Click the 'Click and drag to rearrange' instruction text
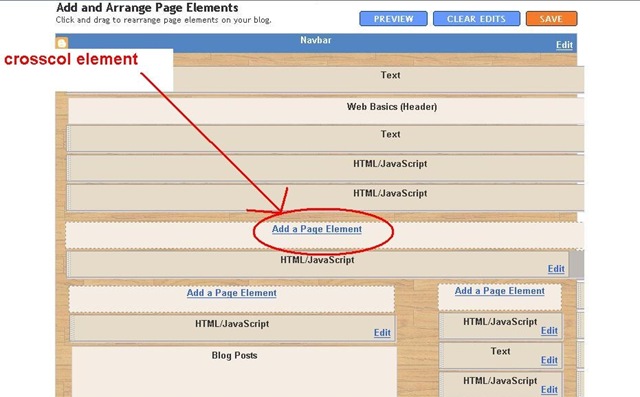 click(163, 20)
